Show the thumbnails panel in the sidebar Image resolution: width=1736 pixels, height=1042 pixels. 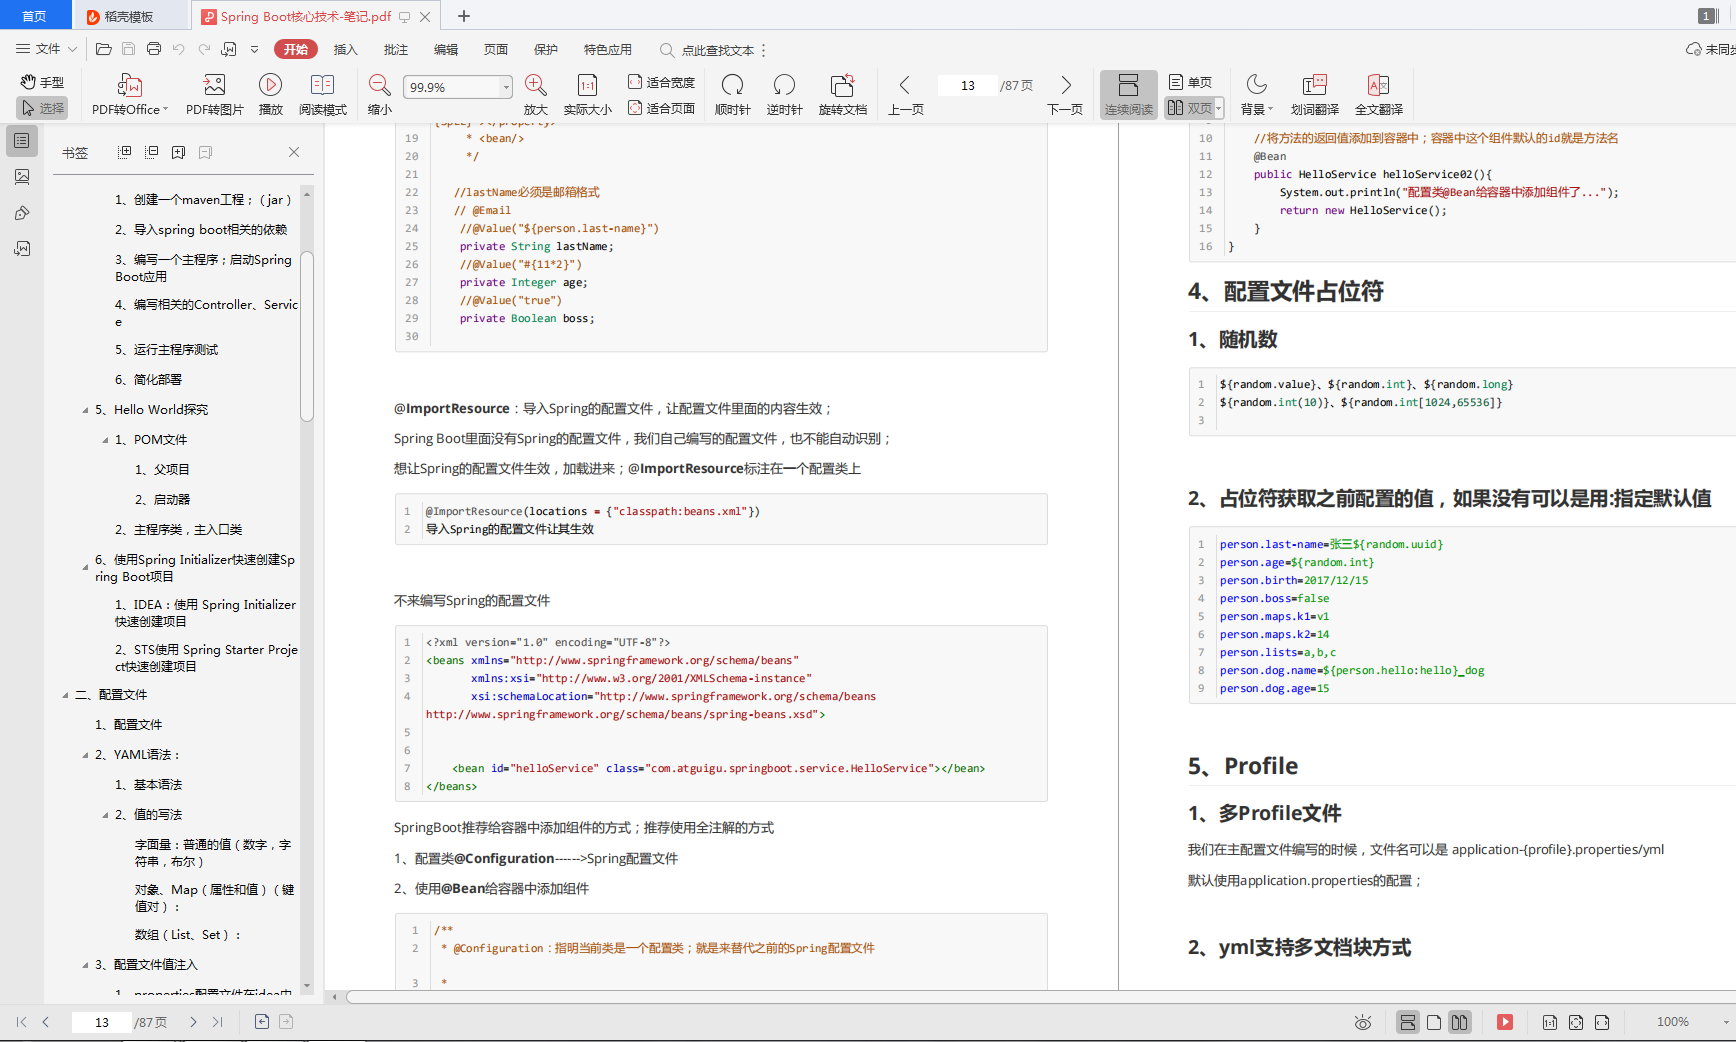tap(22, 177)
